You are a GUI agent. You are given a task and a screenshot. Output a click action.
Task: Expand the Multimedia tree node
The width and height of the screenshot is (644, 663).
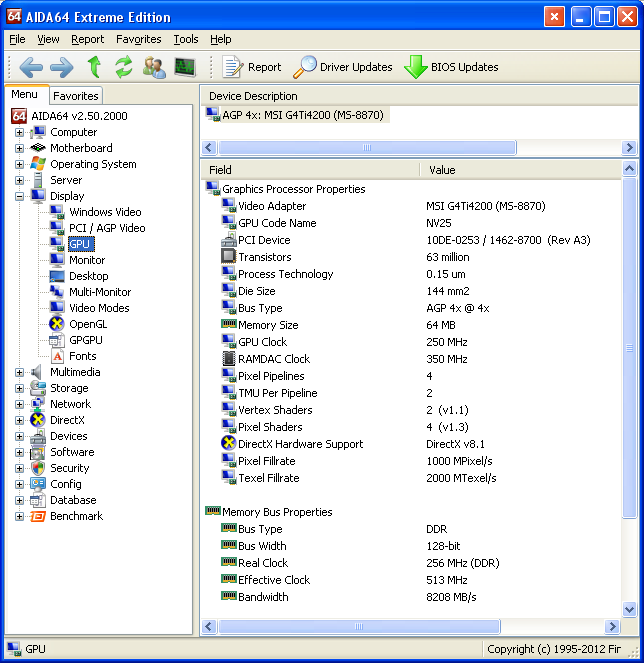[x=19, y=373]
